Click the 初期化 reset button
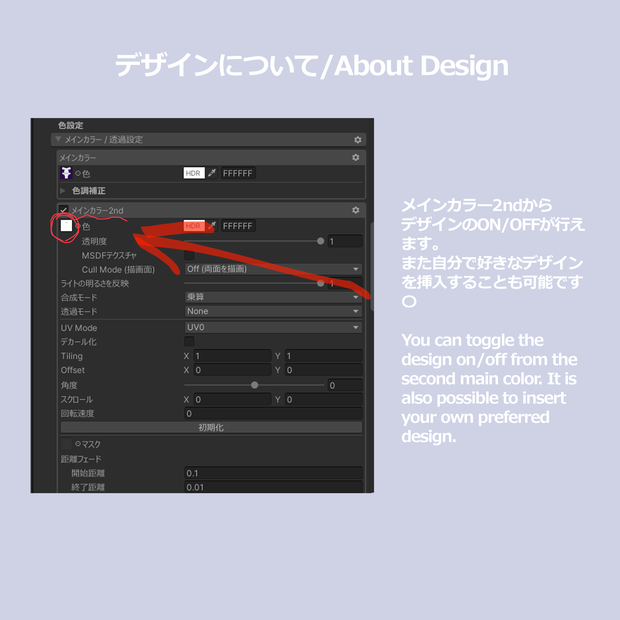The height and width of the screenshot is (620, 620). coord(211,427)
